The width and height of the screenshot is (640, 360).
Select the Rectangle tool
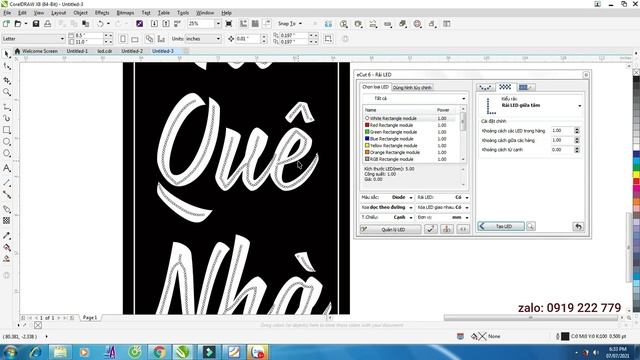(x=7, y=130)
